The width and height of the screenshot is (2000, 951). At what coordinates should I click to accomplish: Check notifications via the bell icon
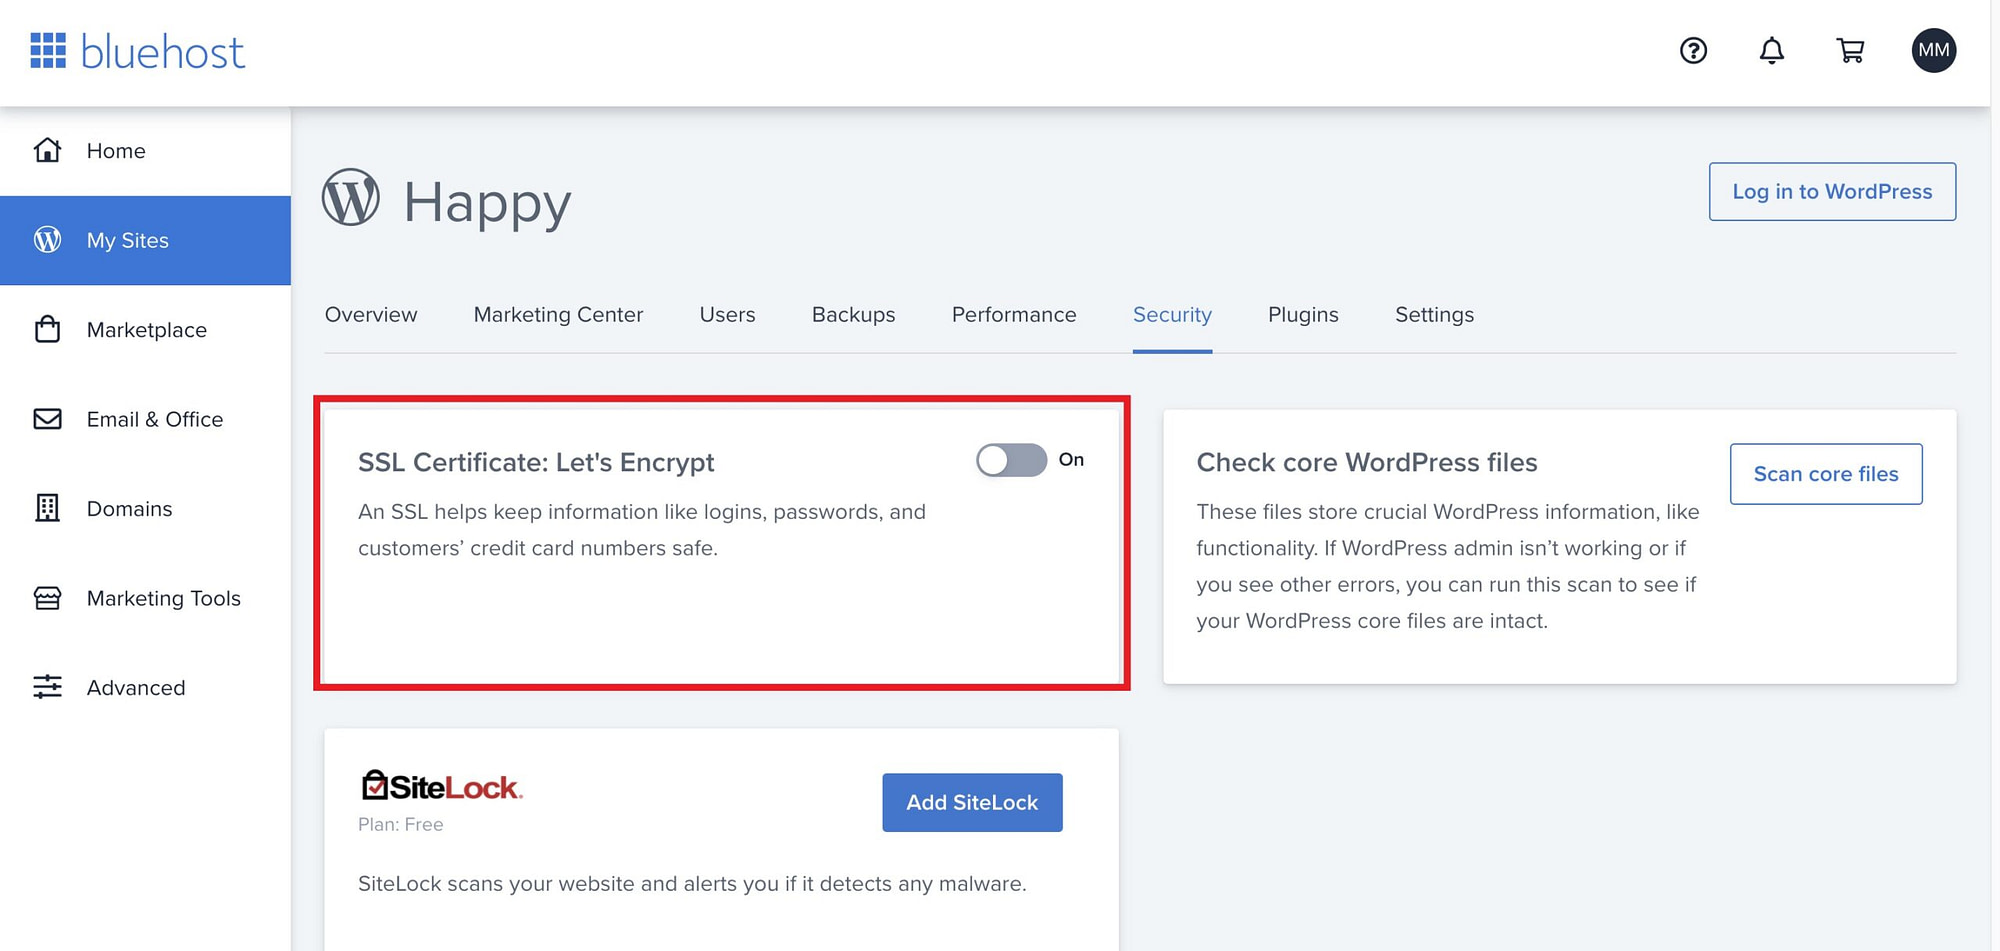click(x=1772, y=51)
